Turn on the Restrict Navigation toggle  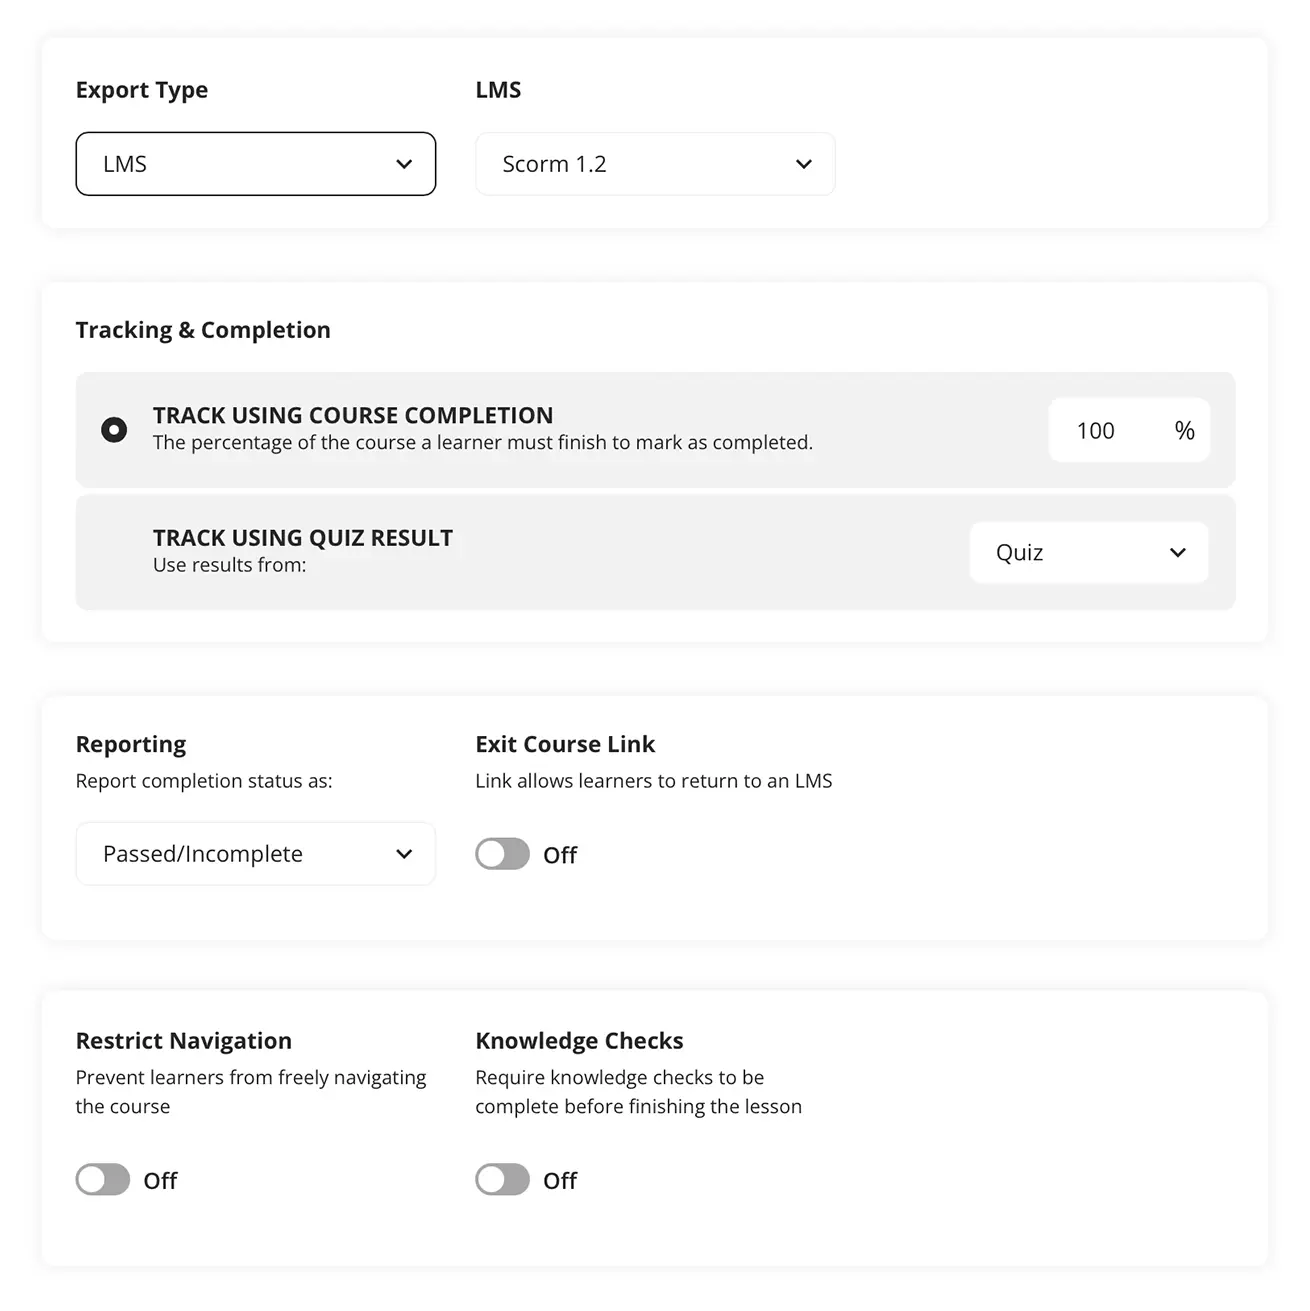point(103,1180)
